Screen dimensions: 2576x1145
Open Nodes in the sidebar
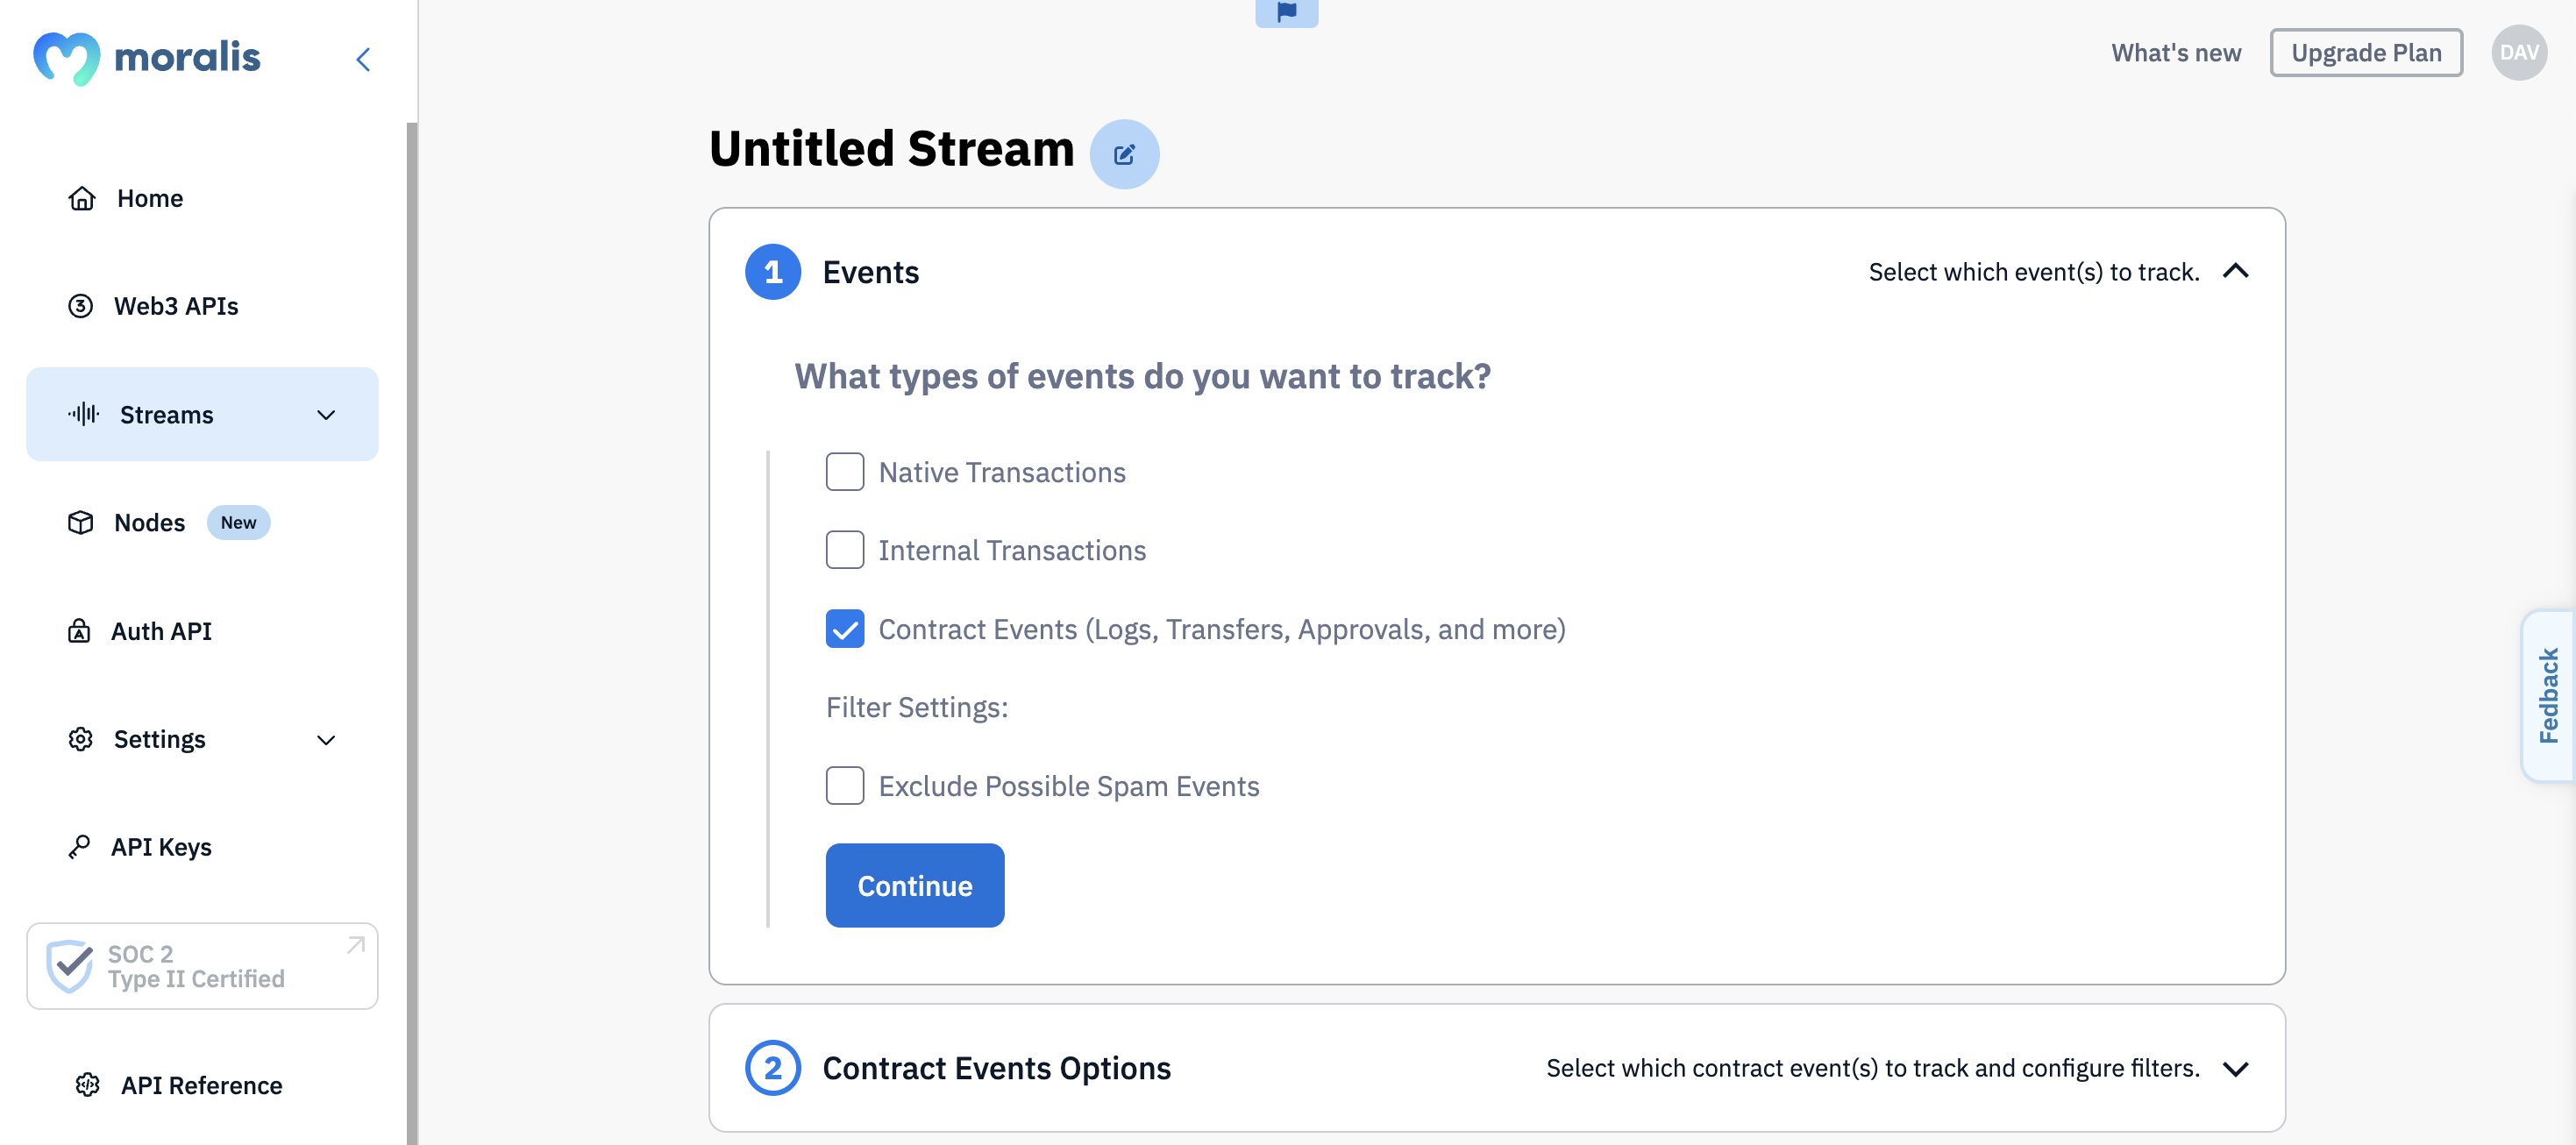(202, 523)
